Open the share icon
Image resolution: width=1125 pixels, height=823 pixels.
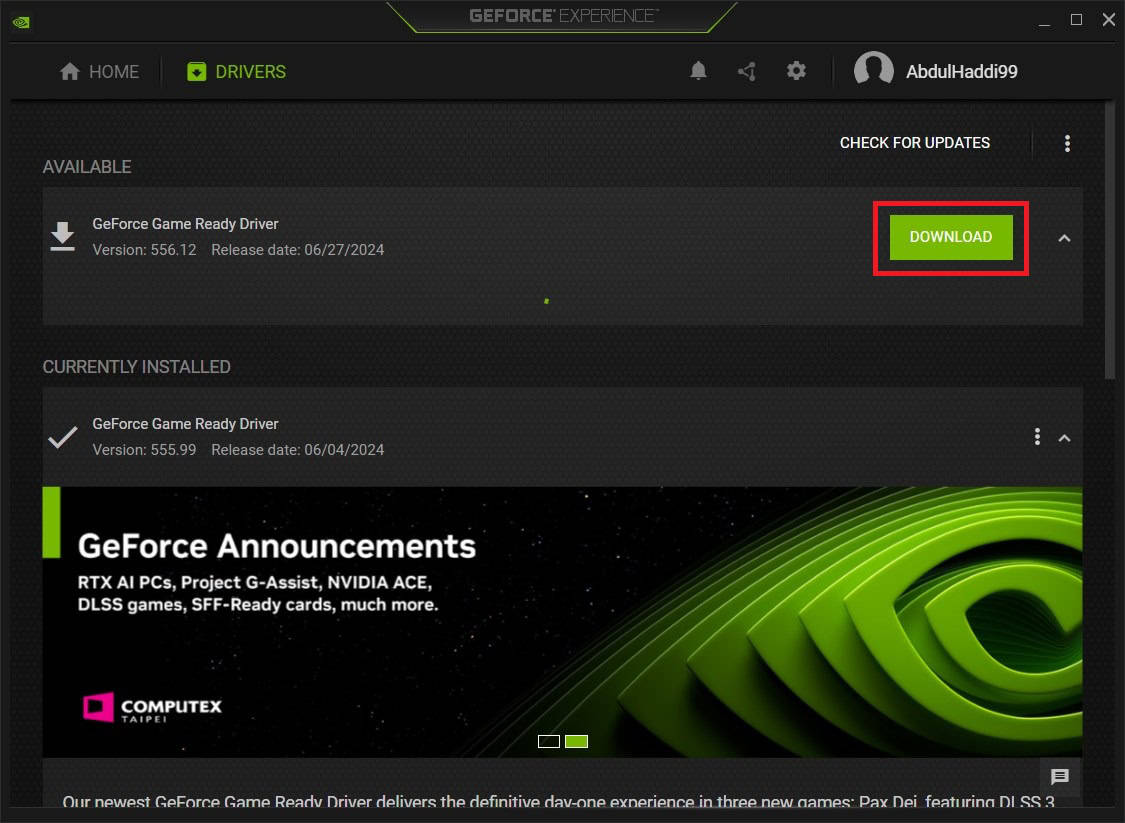[747, 71]
